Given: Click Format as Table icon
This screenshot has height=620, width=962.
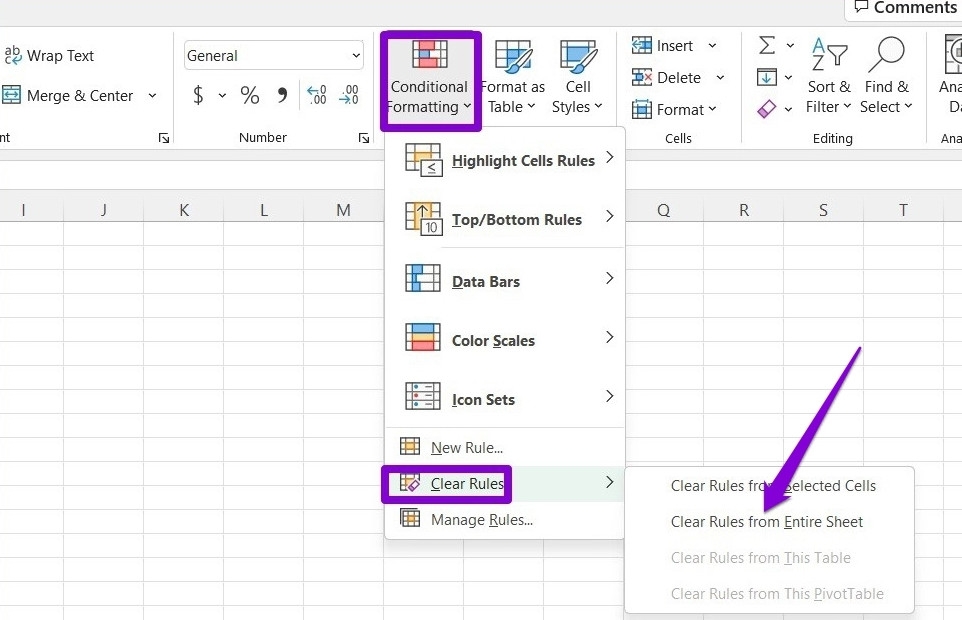Looking at the screenshot, I should pyautogui.click(x=513, y=57).
